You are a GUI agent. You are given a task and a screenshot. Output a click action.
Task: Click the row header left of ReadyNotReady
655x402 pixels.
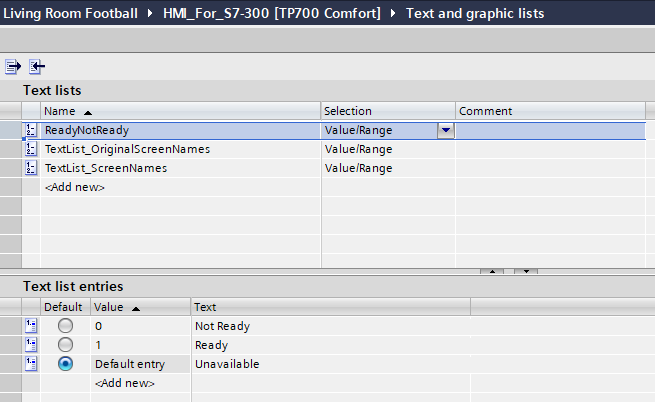tap(10, 130)
